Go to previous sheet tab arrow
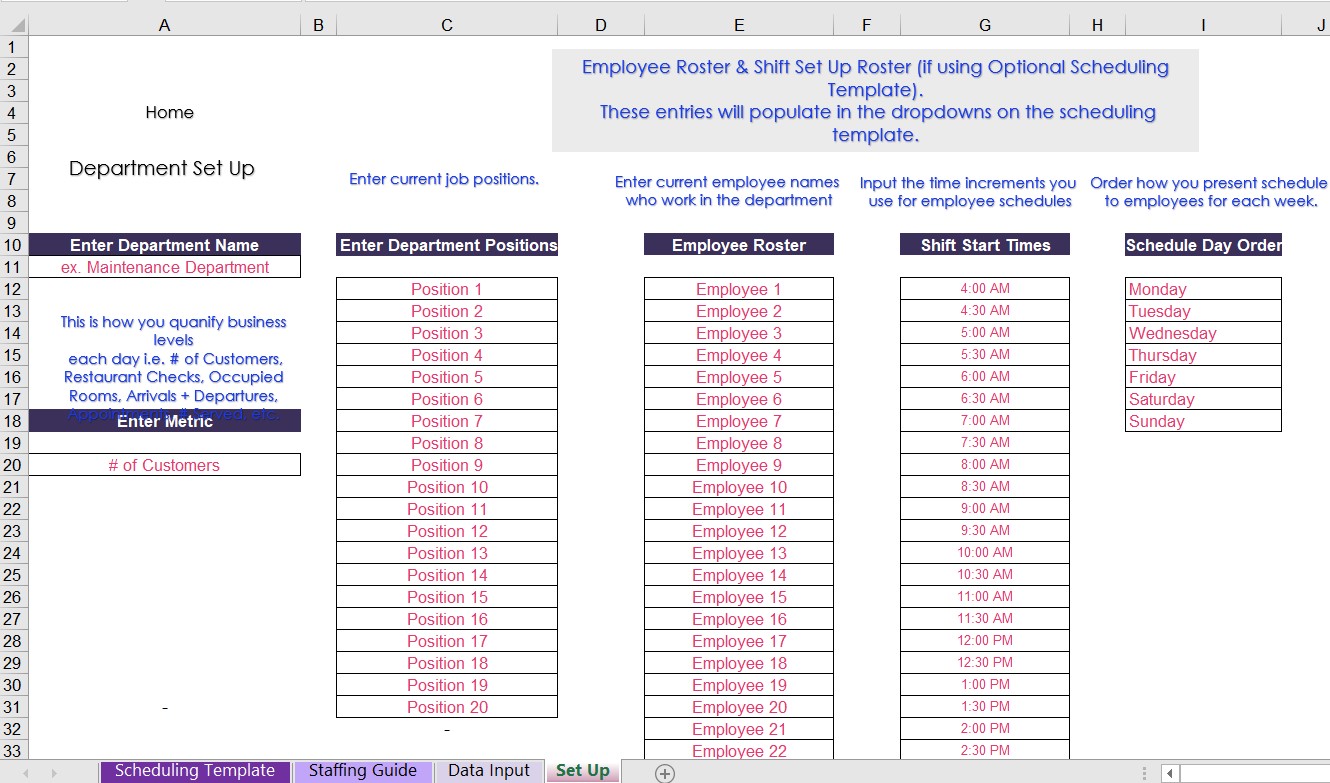Image resolution: width=1330 pixels, height=783 pixels. [25, 773]
